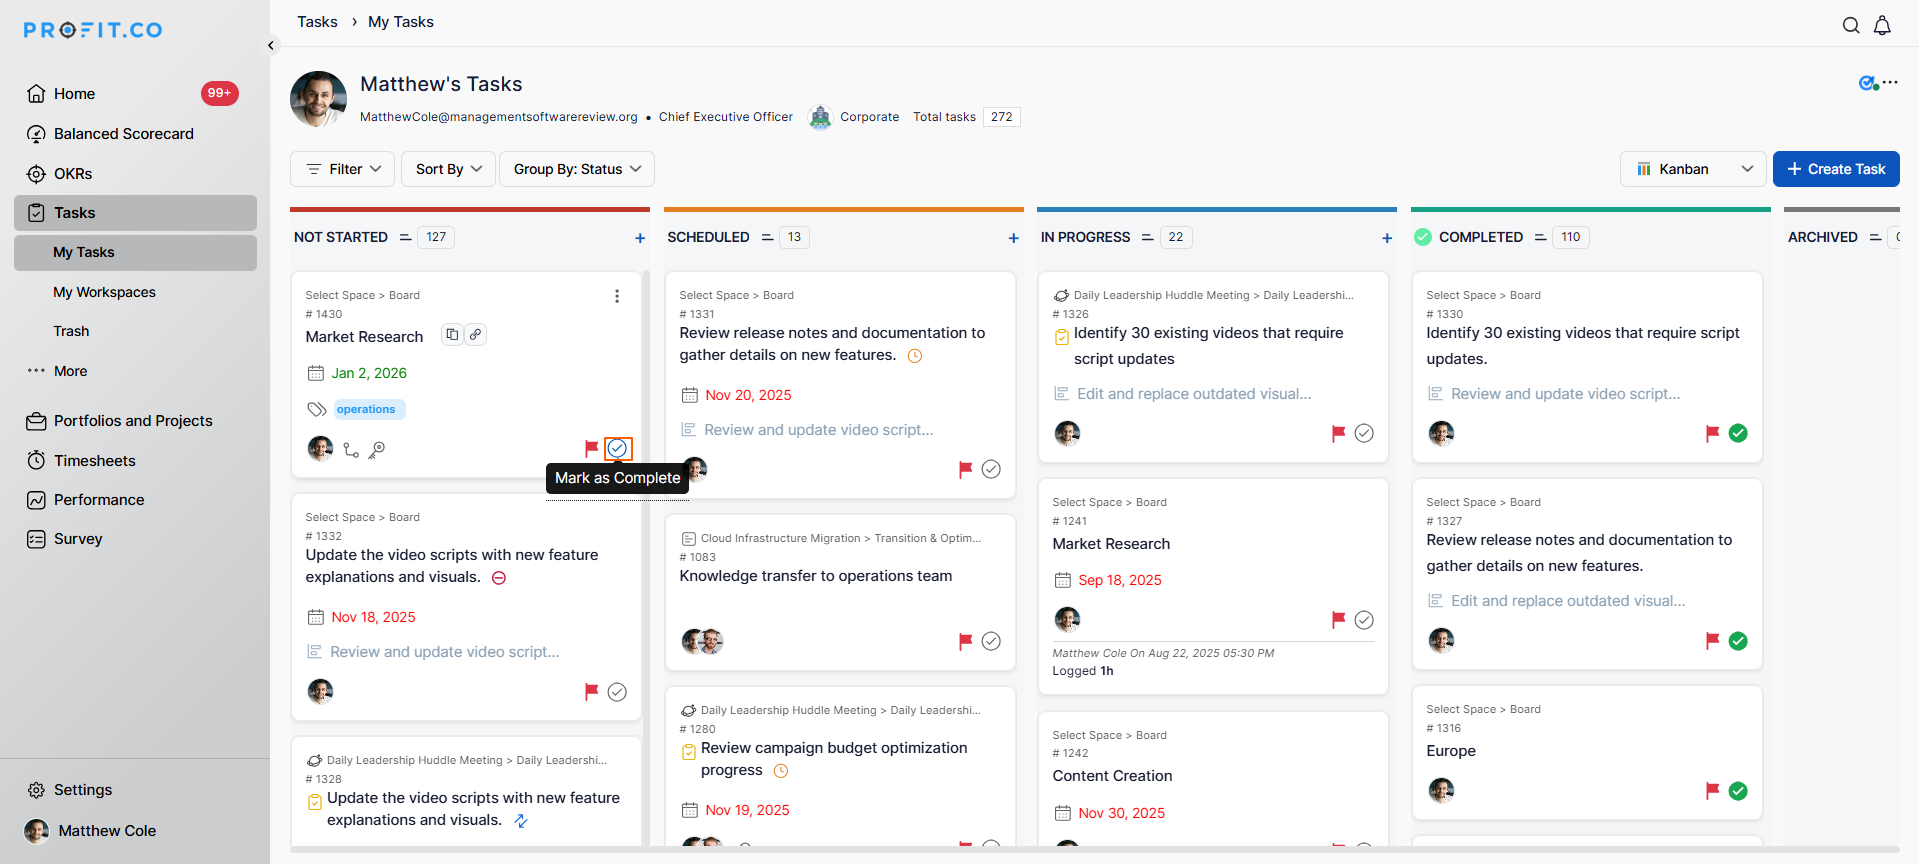Collapse the sidebar with the chevron
This screenshot has width=1919, height=864.
(270, 45)
